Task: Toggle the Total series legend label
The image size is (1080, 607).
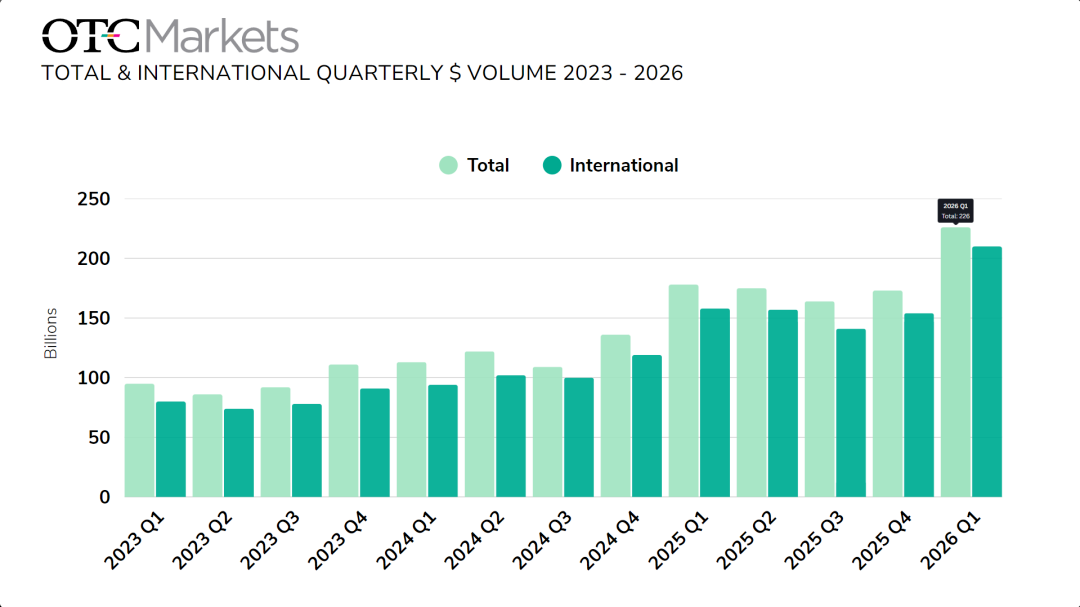Action: pos(488,166)
